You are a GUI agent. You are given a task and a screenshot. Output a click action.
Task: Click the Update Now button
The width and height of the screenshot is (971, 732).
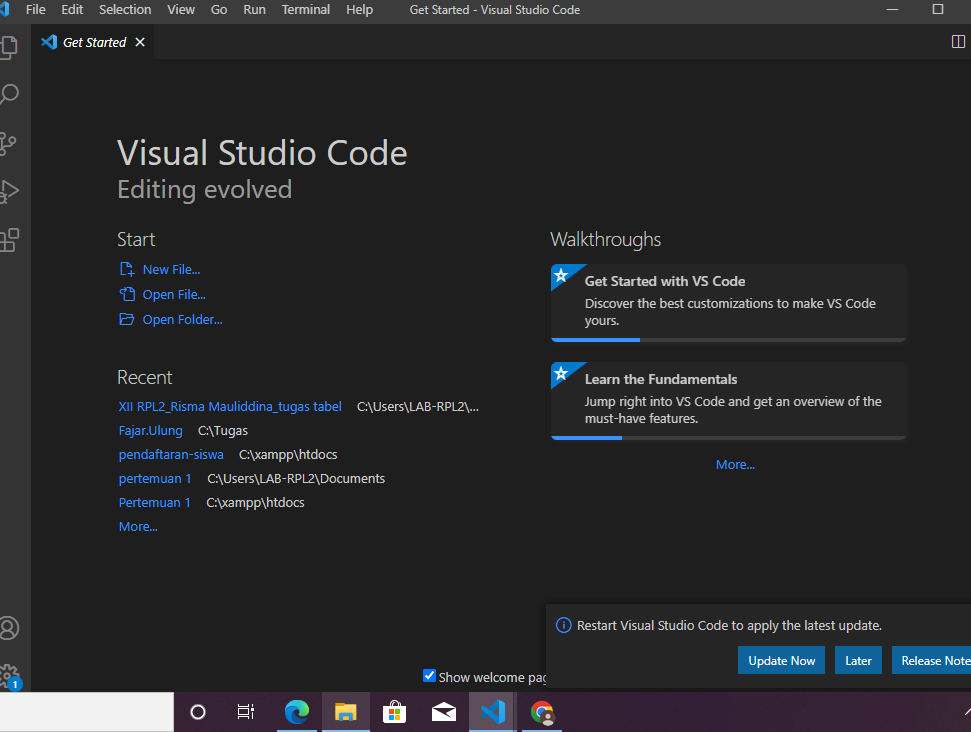pyautogui.click(x=781, y=660)
